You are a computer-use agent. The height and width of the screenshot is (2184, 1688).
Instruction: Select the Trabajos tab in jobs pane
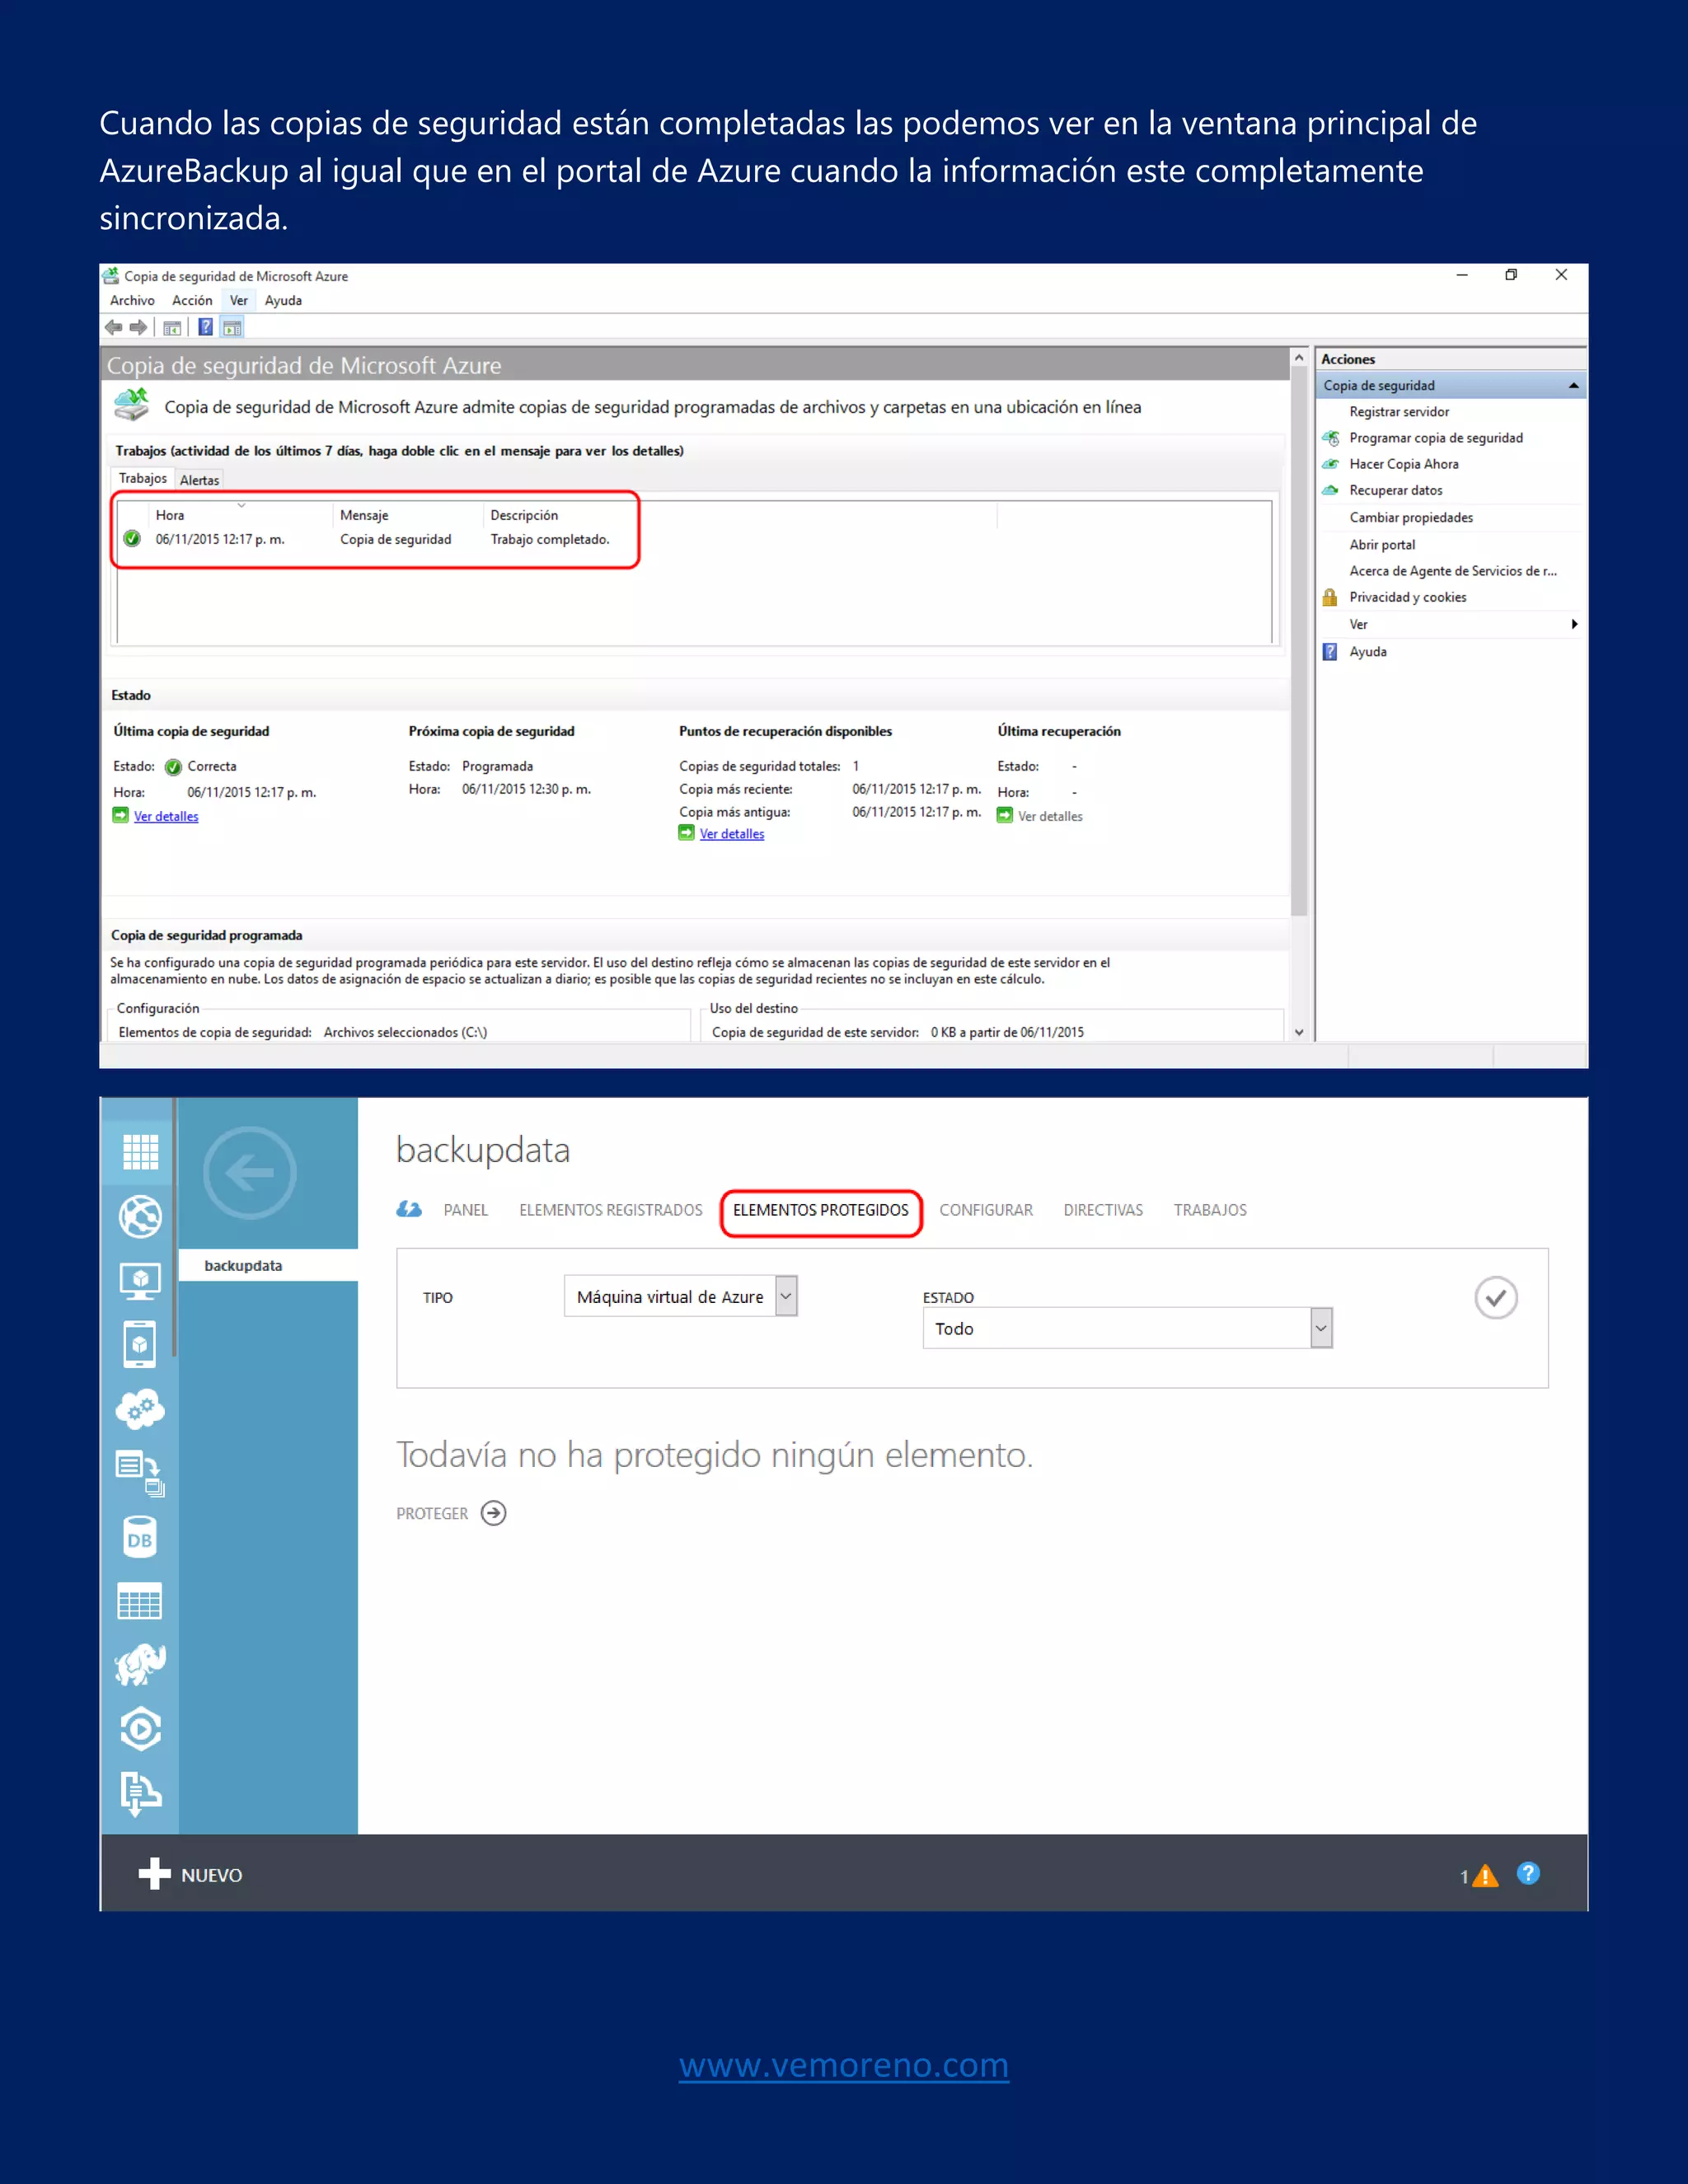coord(143,478)
